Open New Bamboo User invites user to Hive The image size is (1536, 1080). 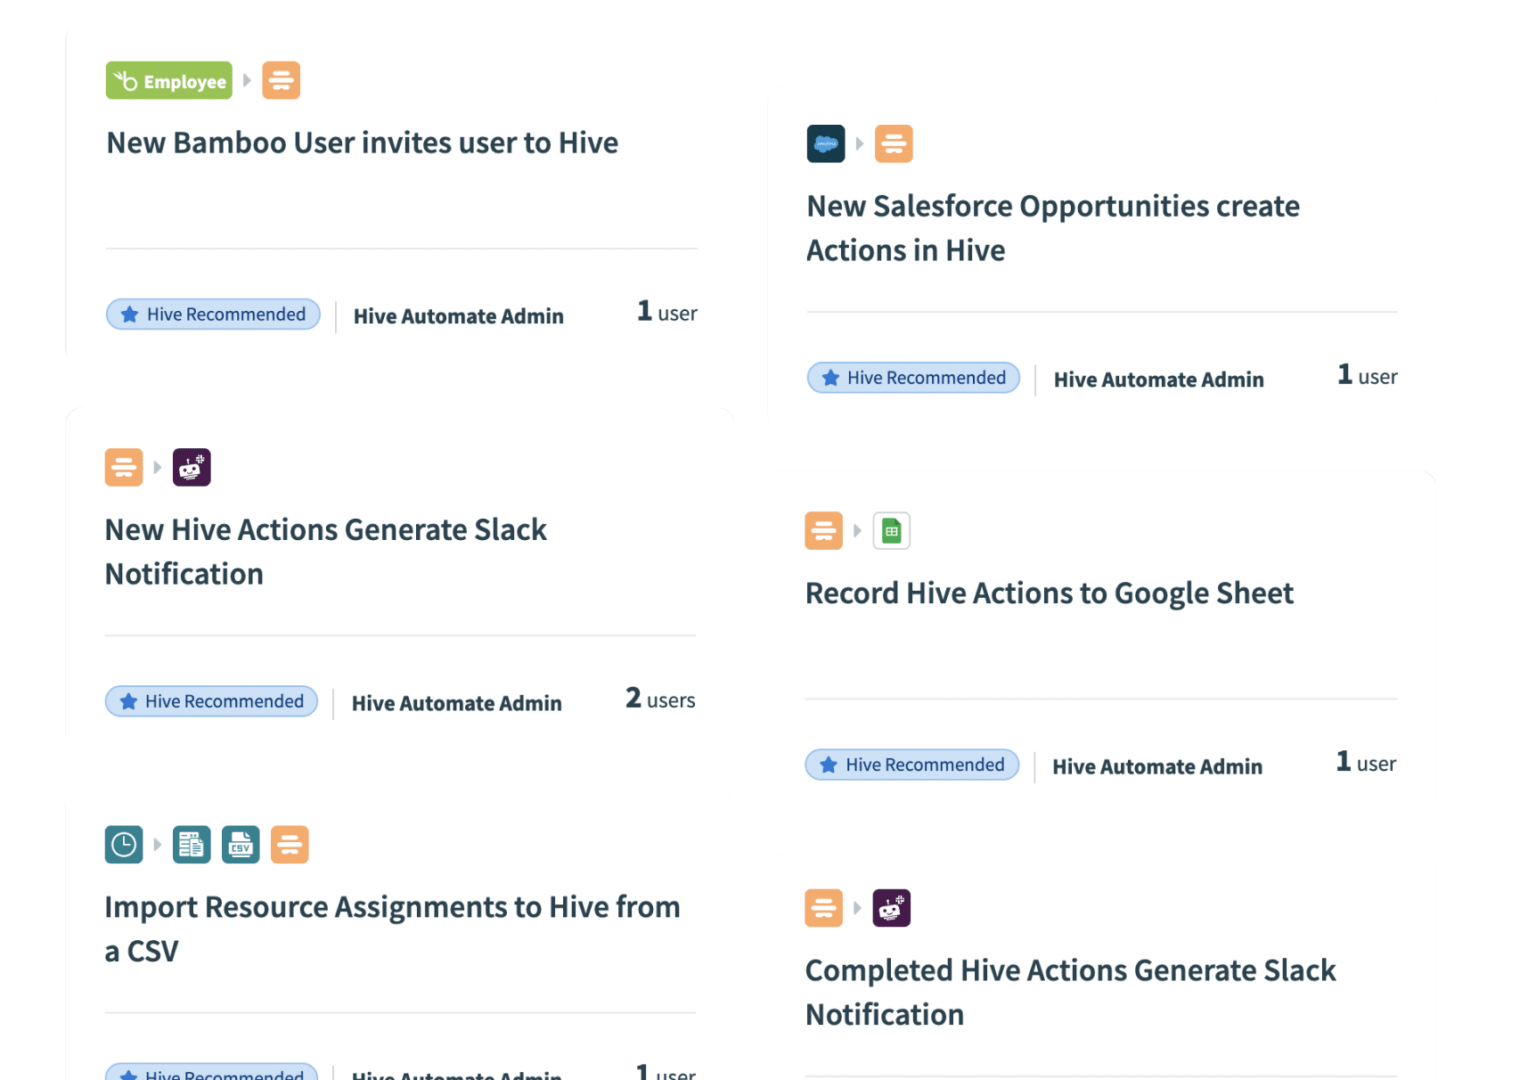(362, 143)
